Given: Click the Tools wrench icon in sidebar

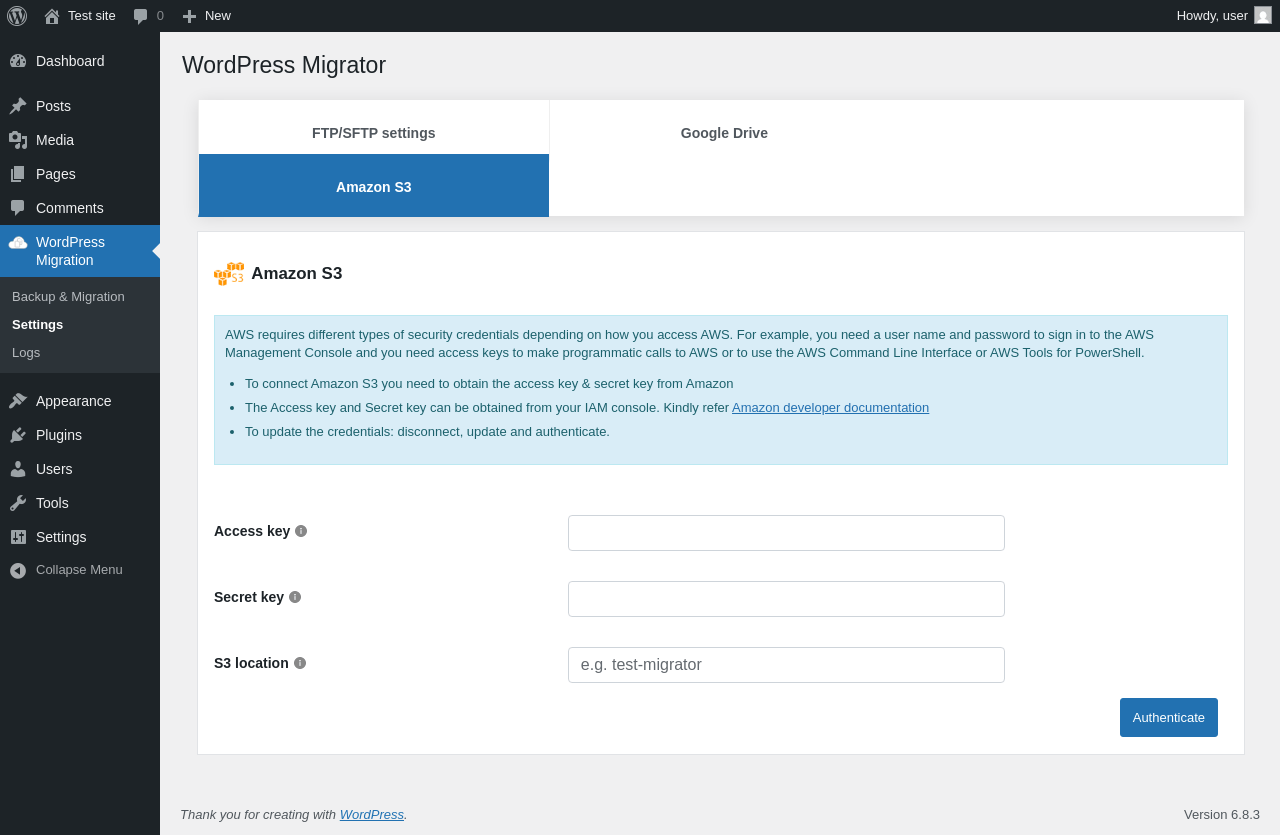Looking at the screenshot, I should point(18,503).
